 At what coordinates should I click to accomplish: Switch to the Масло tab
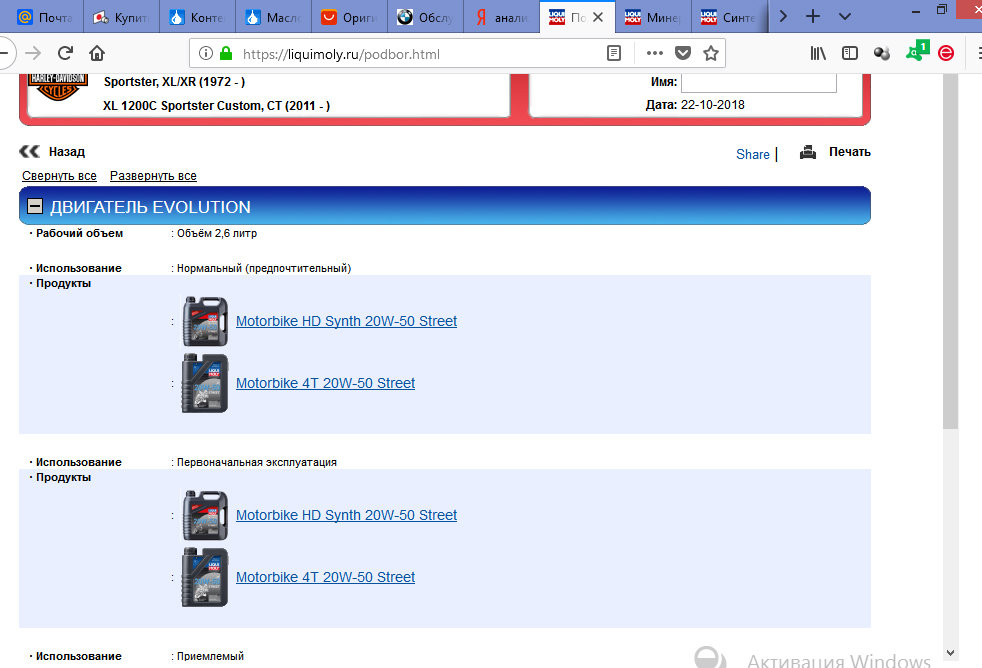pyautogui.click(x=273, y=18)
